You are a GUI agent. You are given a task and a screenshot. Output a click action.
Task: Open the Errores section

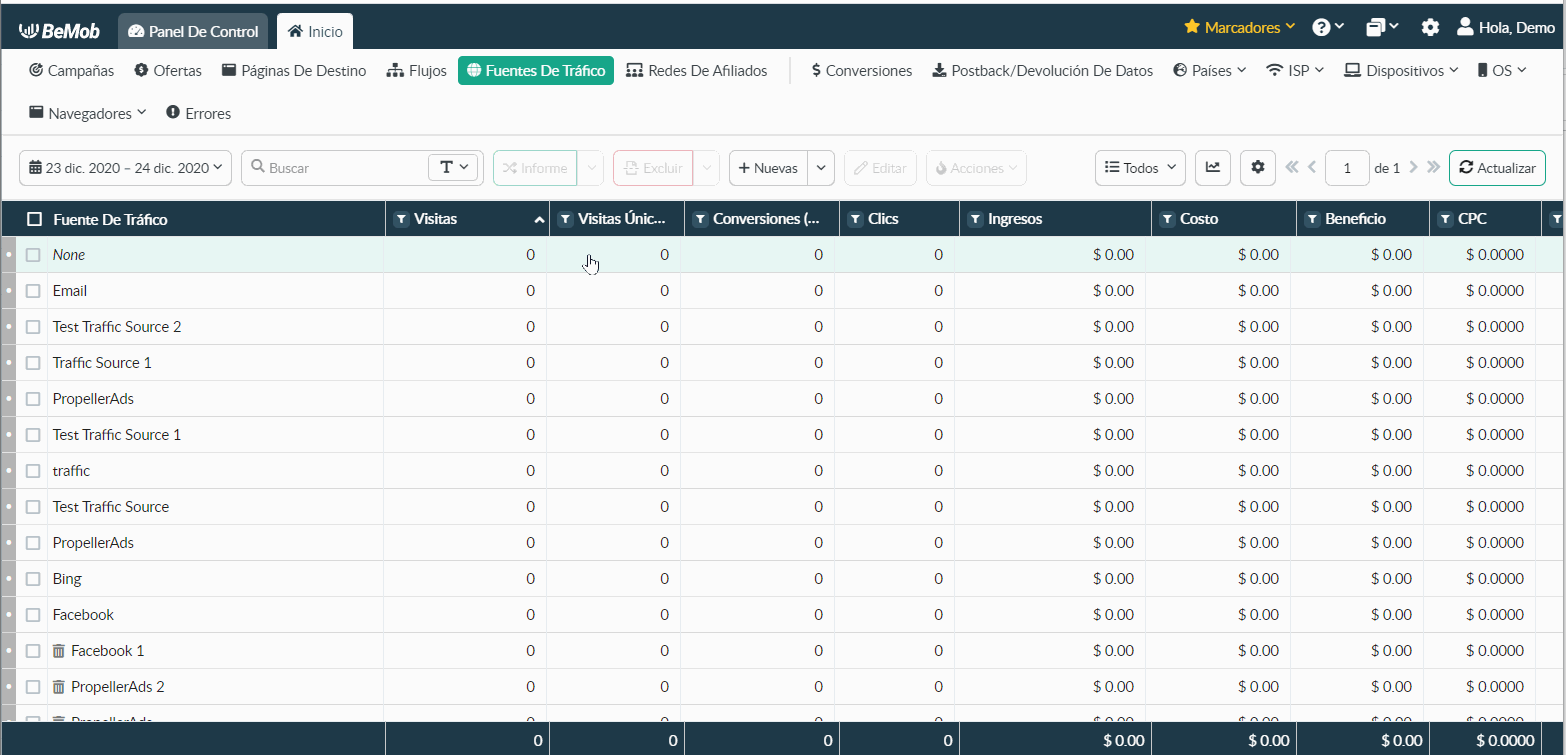pos(198,113)
